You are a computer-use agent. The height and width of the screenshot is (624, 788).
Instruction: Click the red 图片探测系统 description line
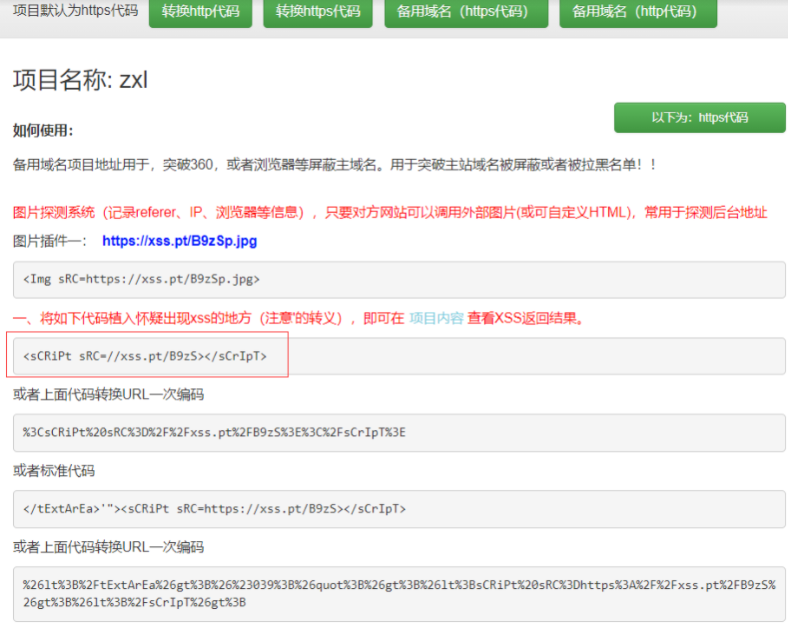click(390, 213)
